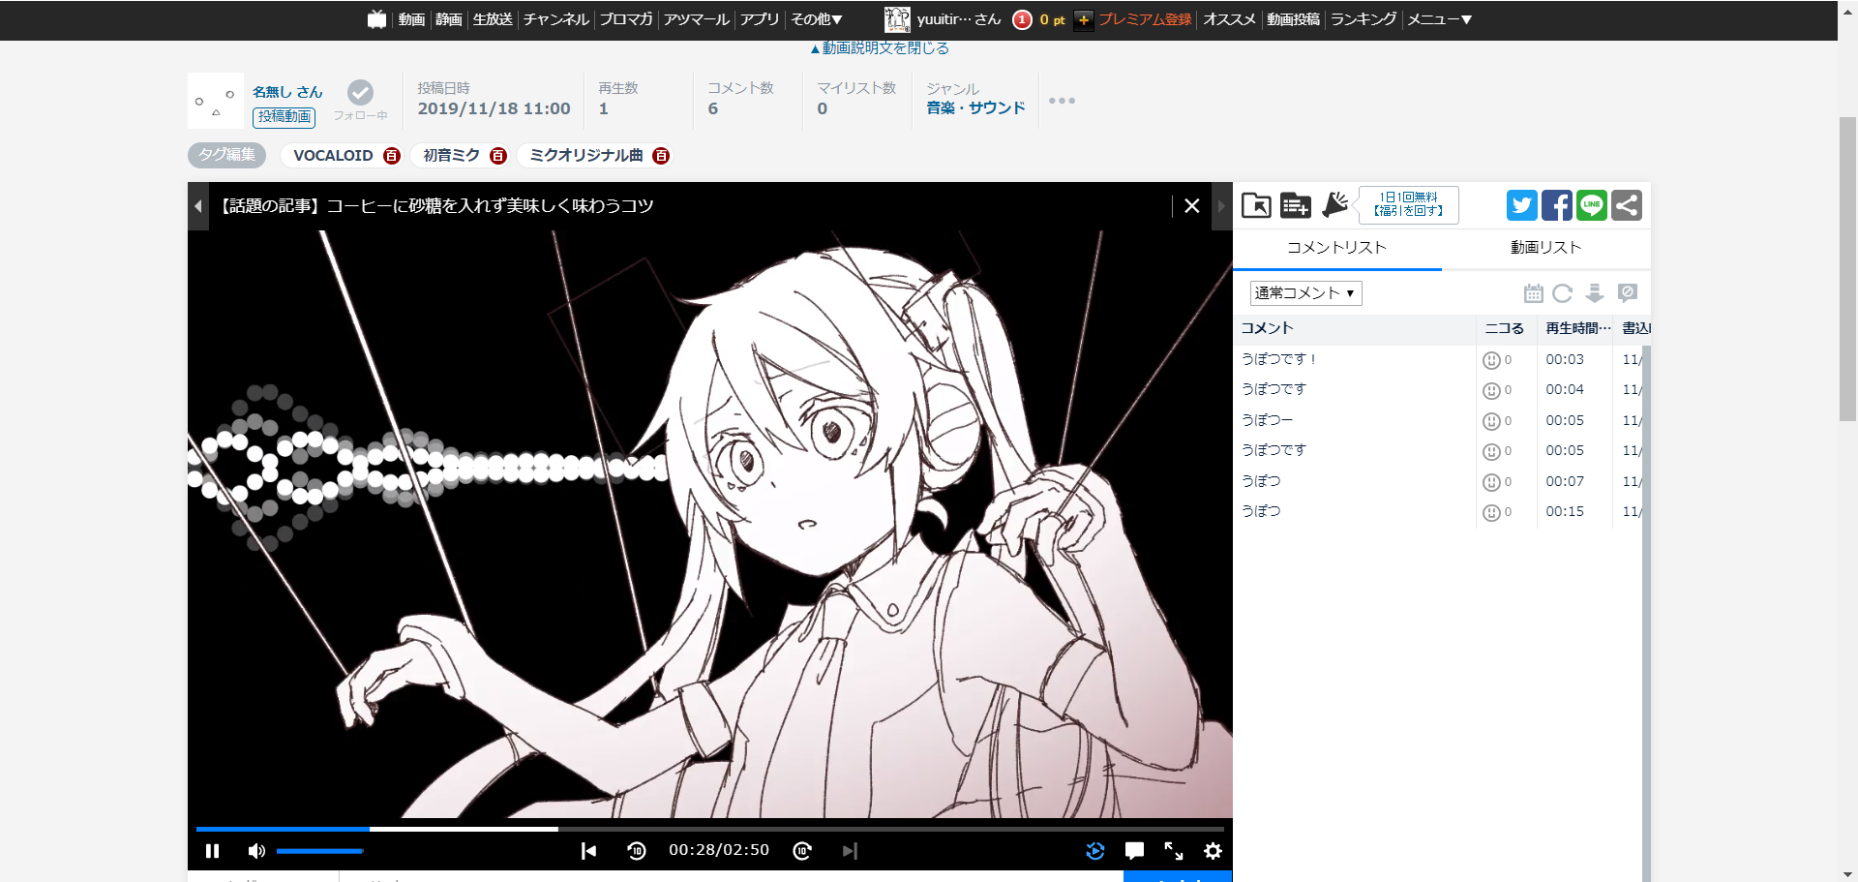Click the Niconico TV logo icon
The image size is (1858, 882).
pyautogui.click(x=377, y=19)
